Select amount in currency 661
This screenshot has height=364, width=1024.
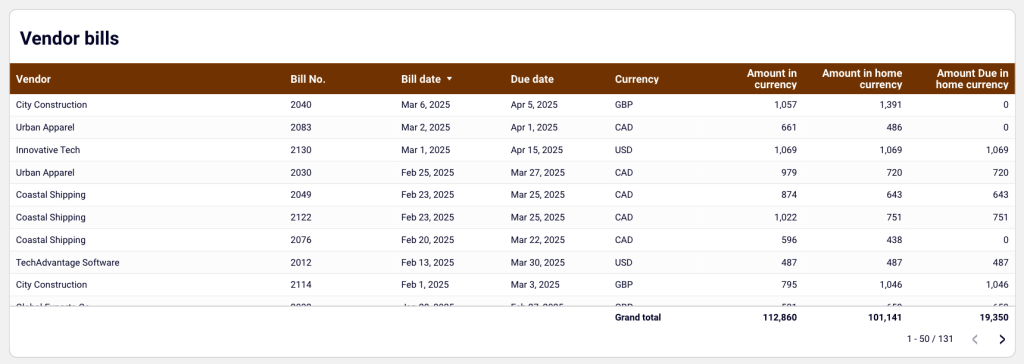click(789, 127)
